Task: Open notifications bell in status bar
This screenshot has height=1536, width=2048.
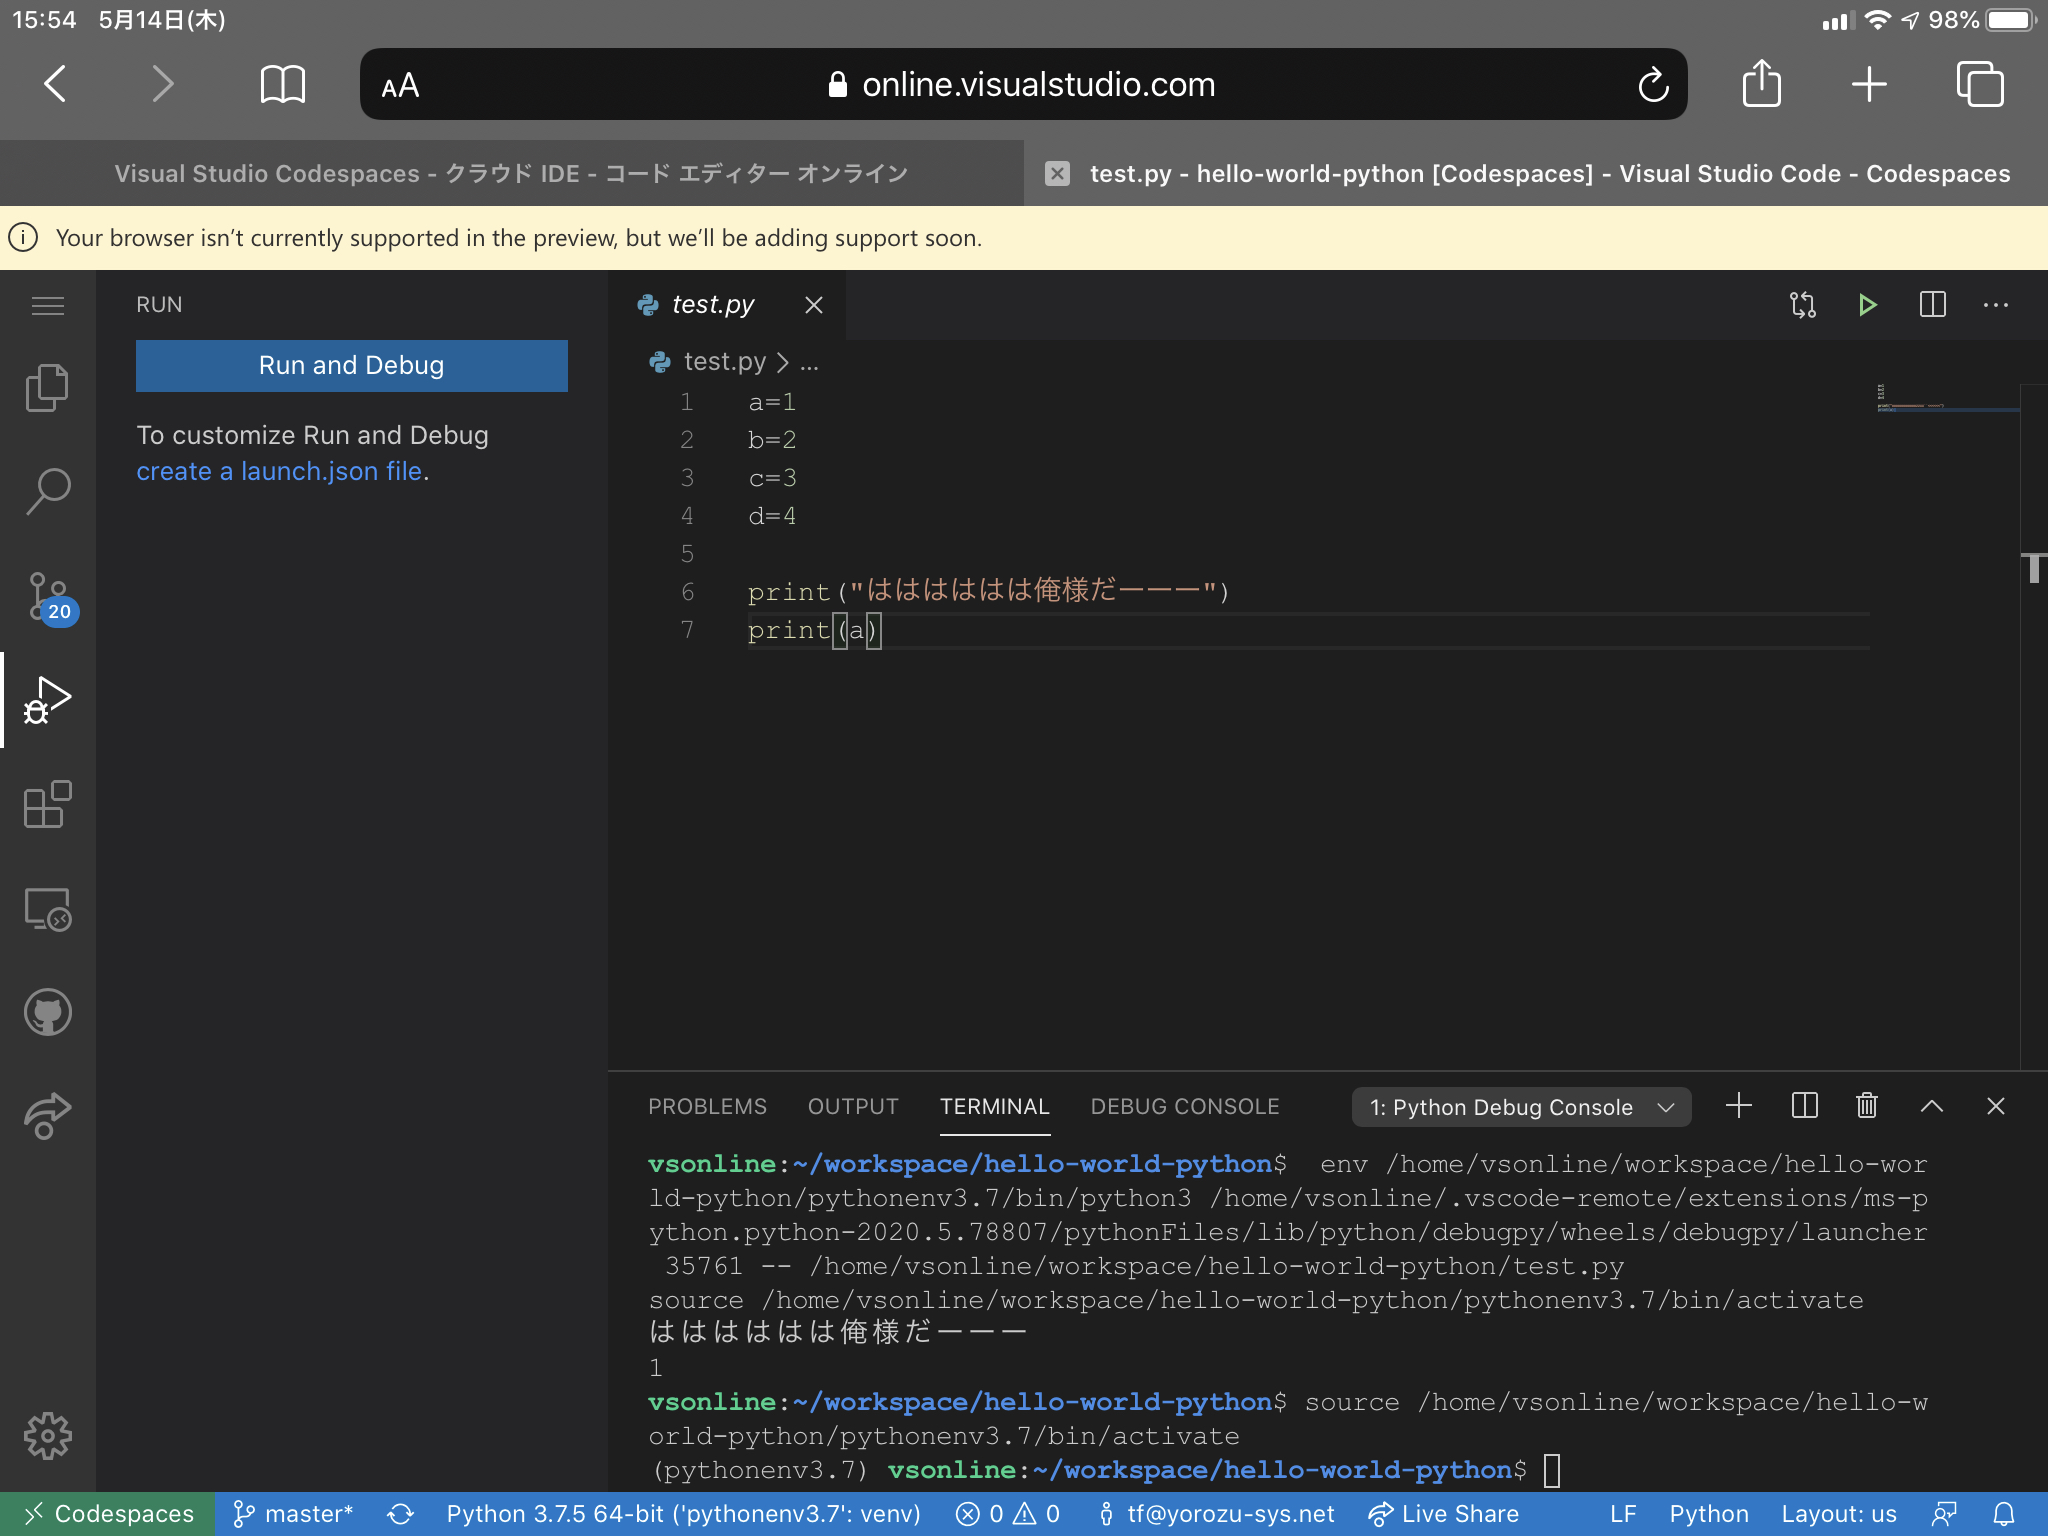Action: [2004, 1514]
